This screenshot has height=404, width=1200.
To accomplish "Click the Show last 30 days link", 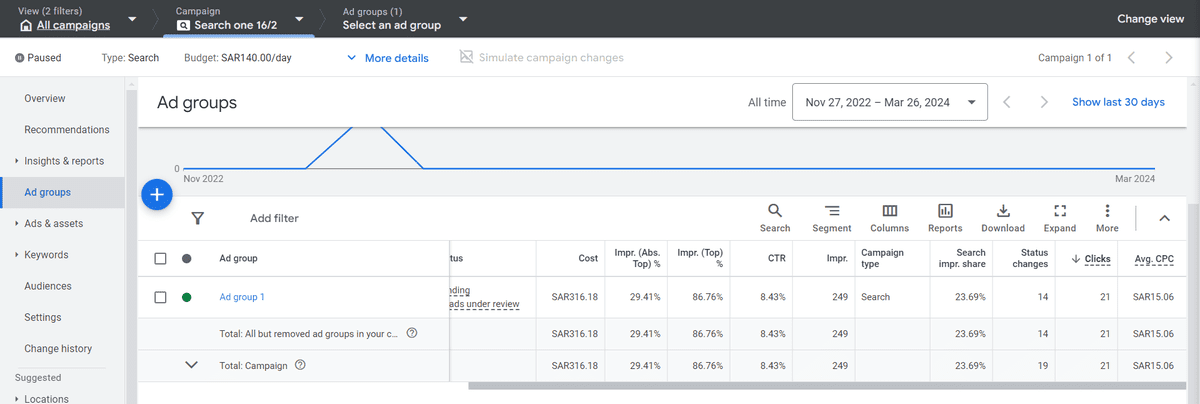I will pos(1118,102).
